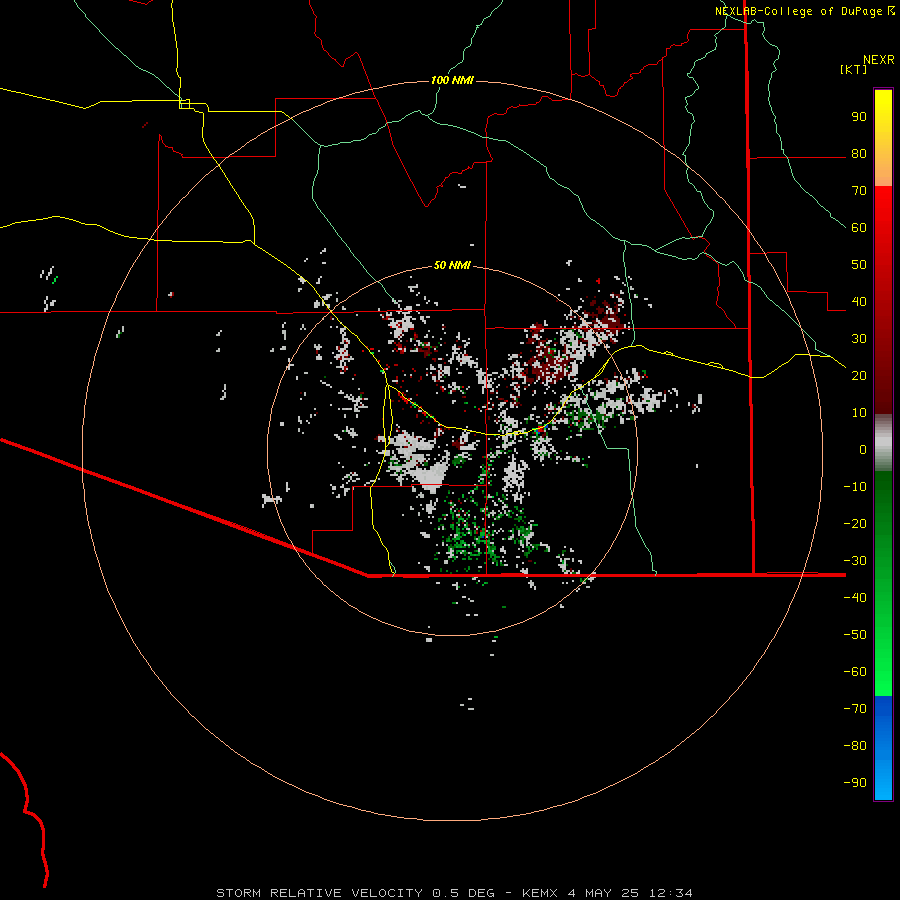Click the -20 value on the color scale
900x900 pixels.
pos(855,524)
